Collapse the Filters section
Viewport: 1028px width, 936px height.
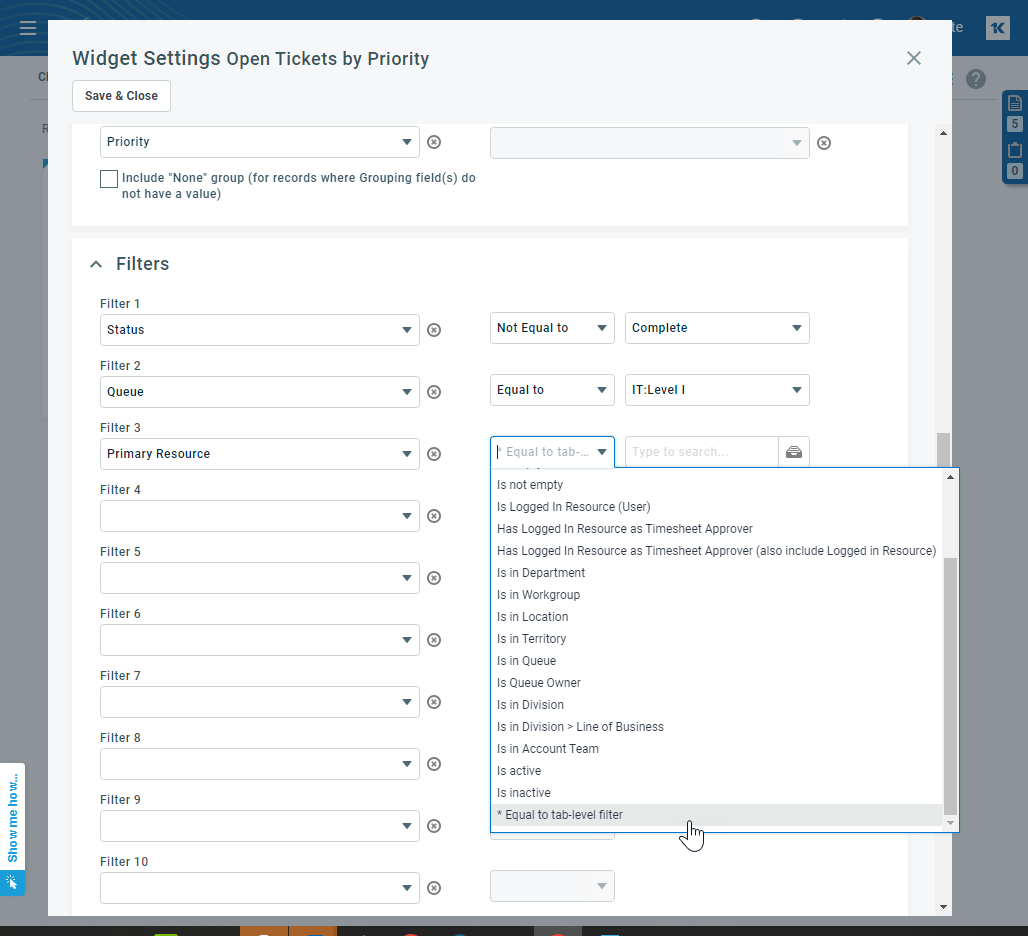95,263
